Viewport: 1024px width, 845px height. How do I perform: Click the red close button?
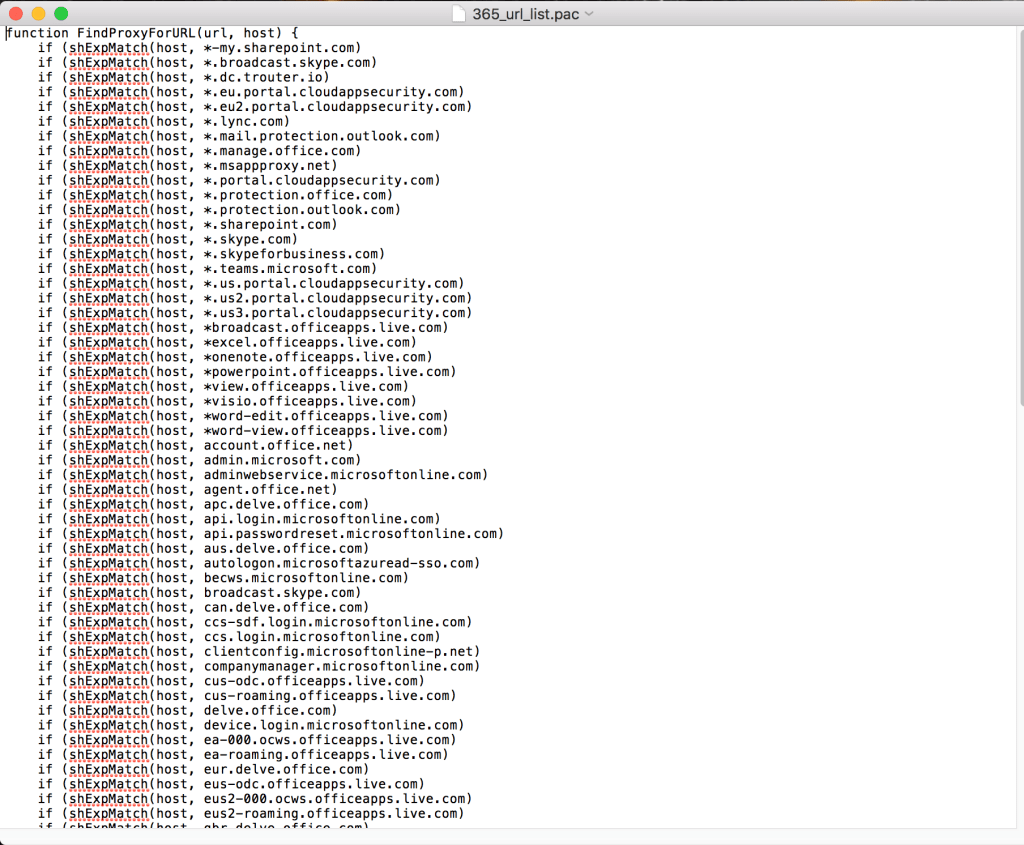[x=15, y=15]
